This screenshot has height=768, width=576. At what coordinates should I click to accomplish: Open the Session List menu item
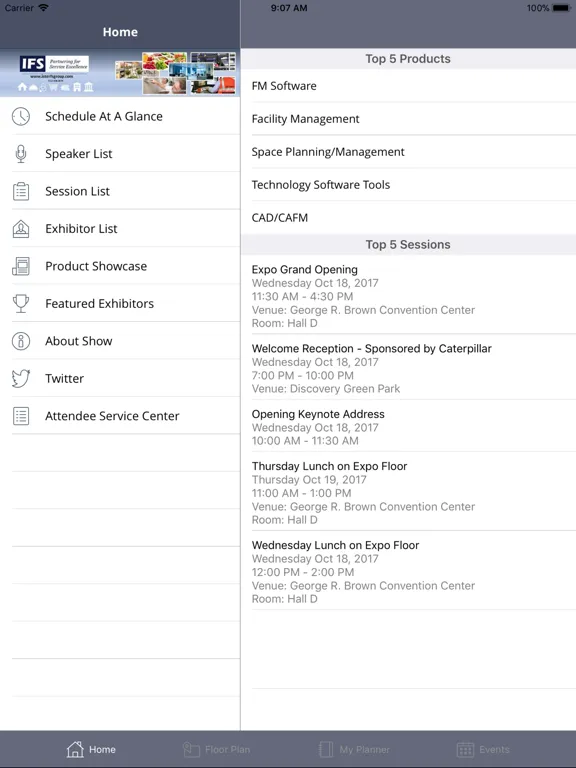pyautogui.click(x=120, y=192)
